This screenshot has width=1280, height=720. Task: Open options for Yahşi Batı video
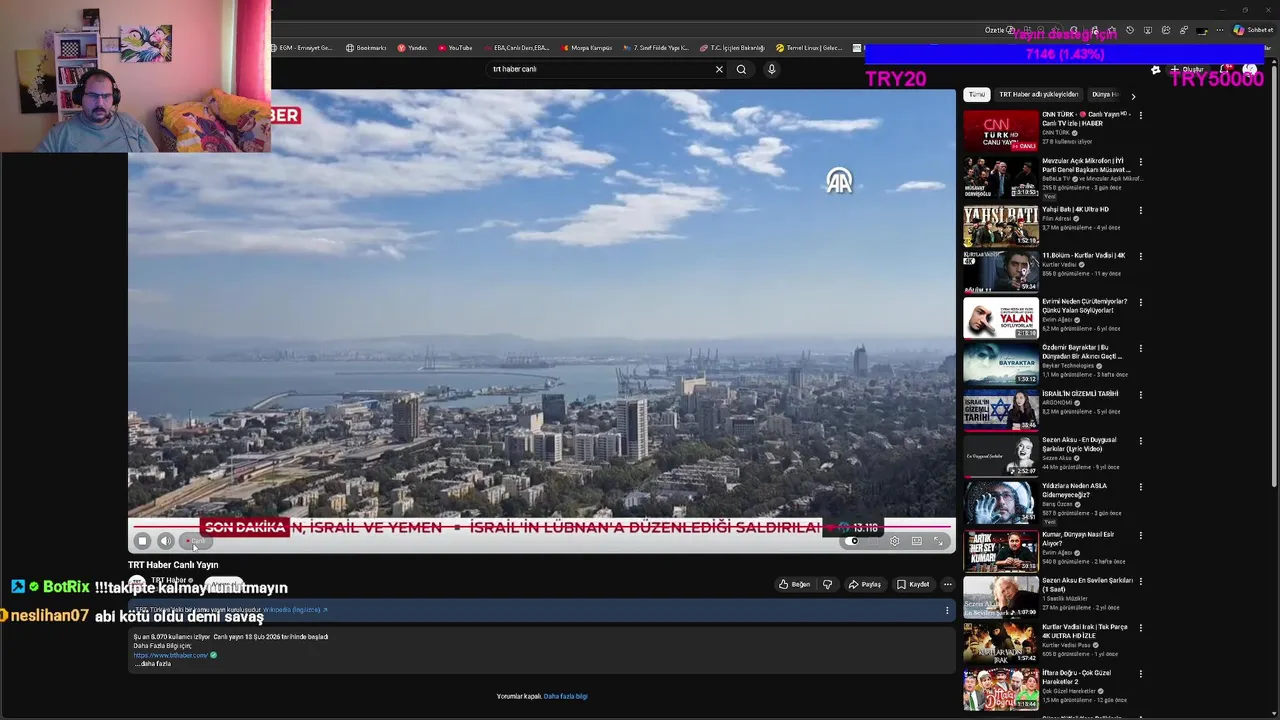(x=1141, y=209)
